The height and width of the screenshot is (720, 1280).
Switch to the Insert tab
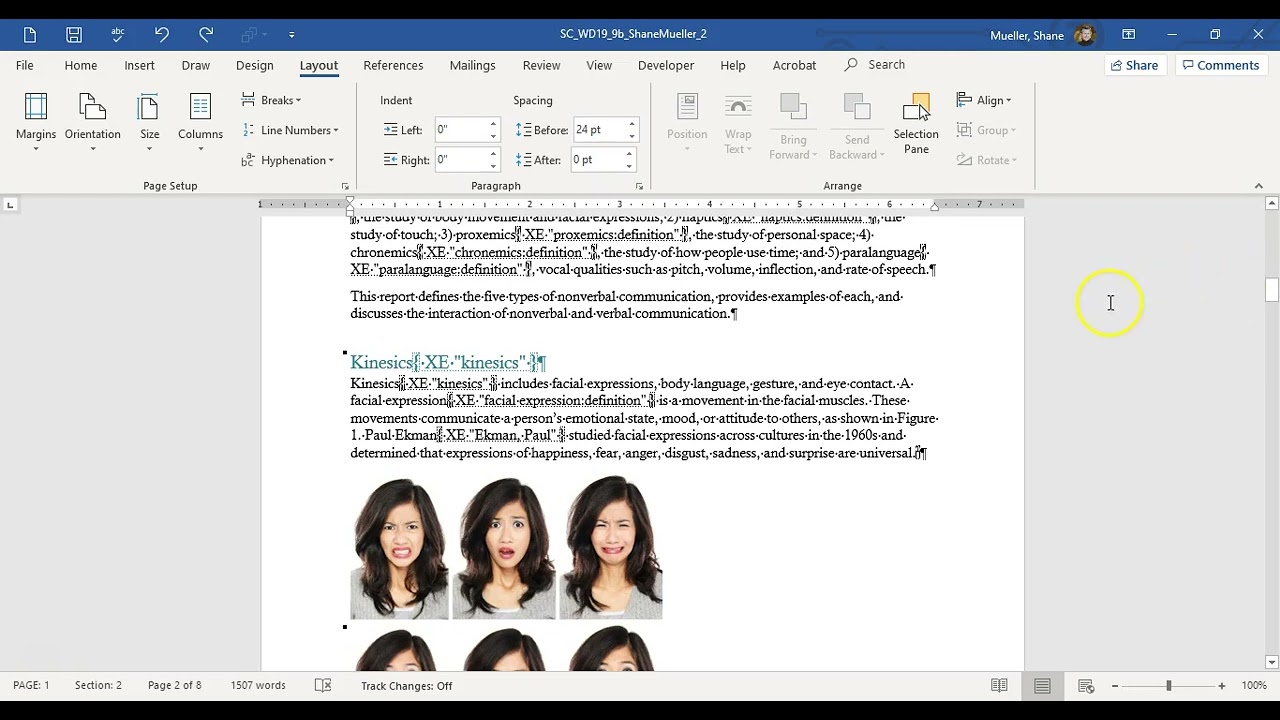pos(139,65)
